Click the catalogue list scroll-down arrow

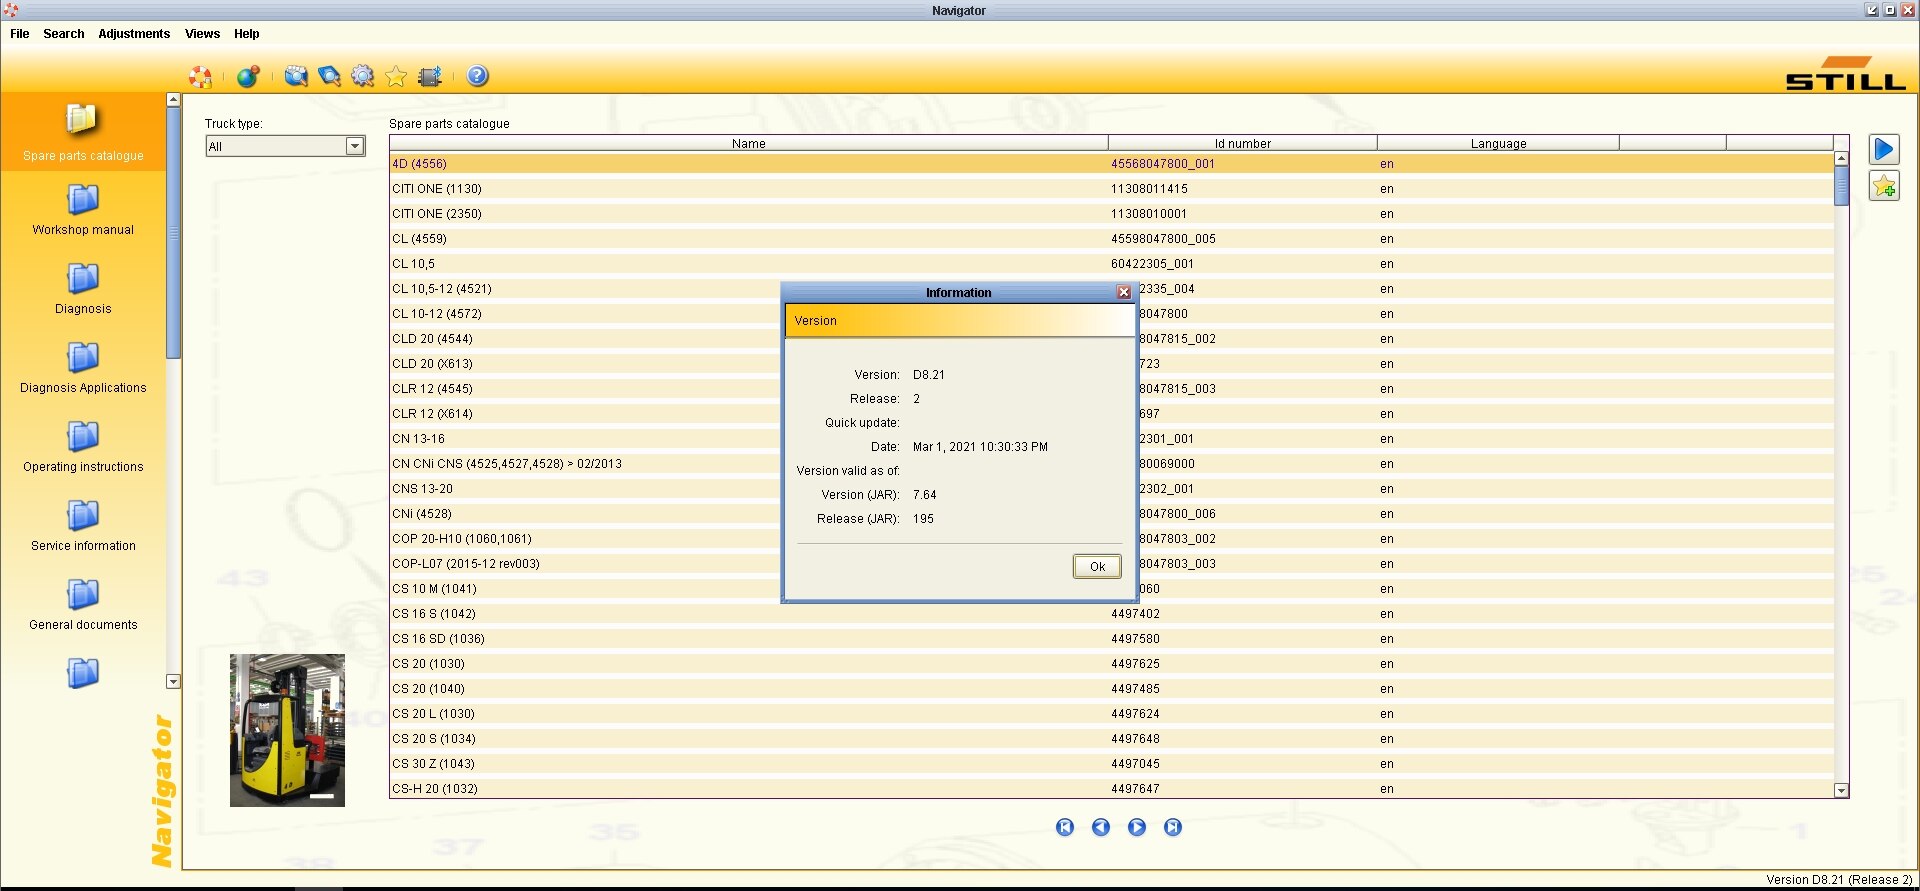point(1841,790)
